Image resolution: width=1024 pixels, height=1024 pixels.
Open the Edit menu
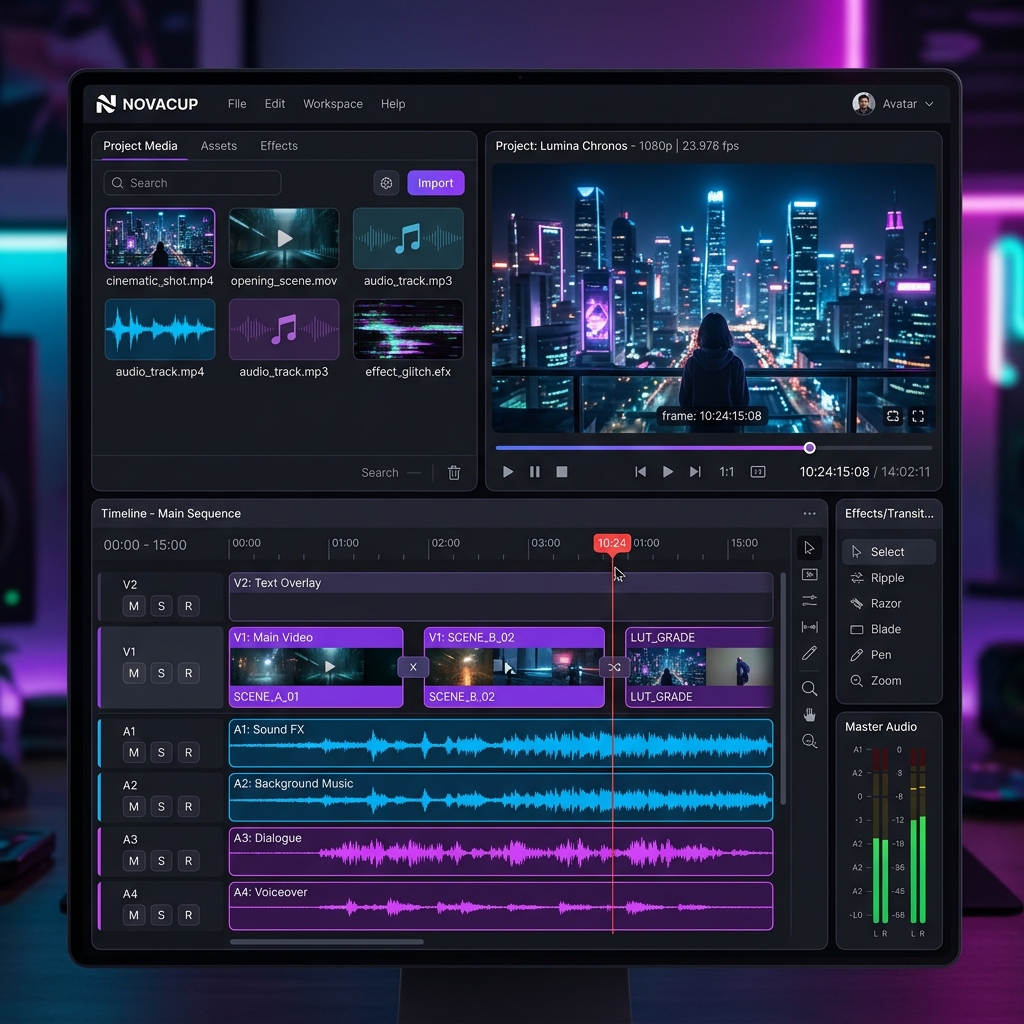tap(274, 104)
